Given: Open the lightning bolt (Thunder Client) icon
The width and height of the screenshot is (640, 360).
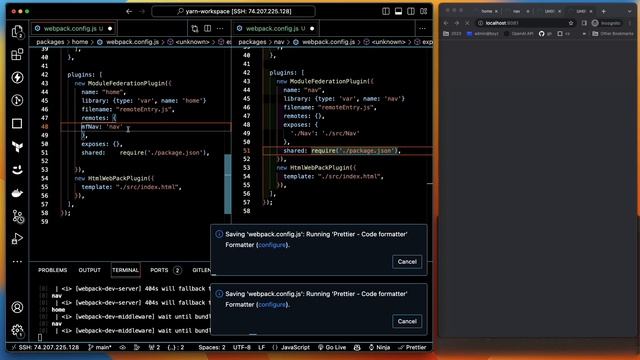Looking at the screenshot, I should click(x=17, y=77).
